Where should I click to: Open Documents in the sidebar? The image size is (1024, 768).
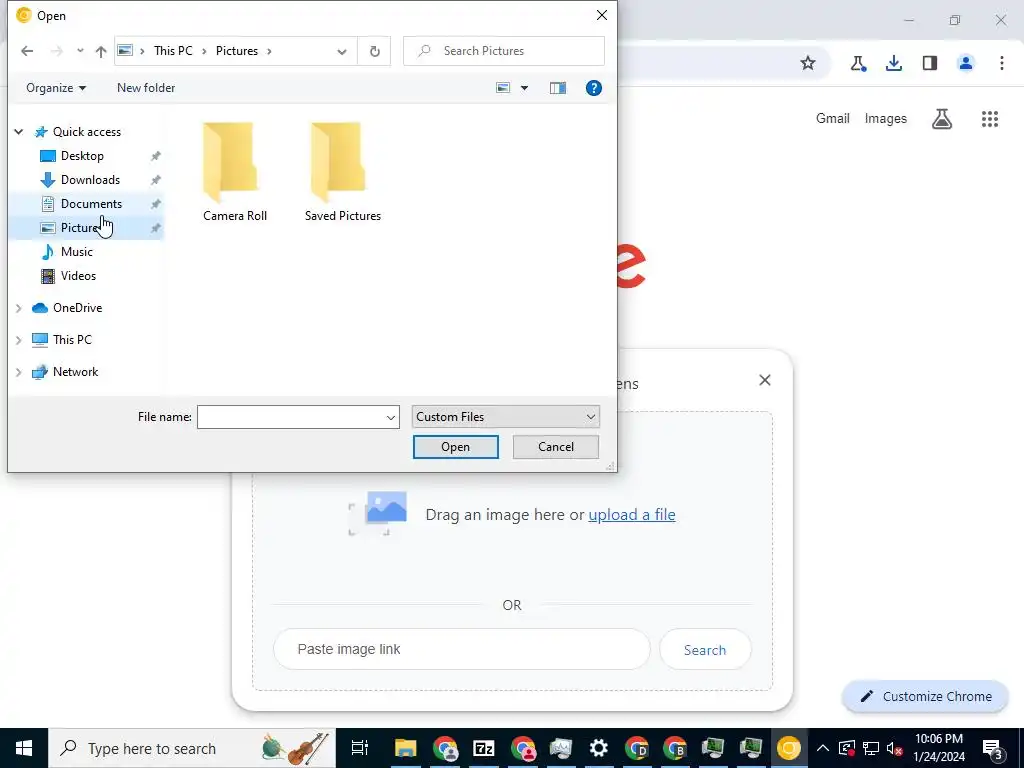[x=91, y=204]
